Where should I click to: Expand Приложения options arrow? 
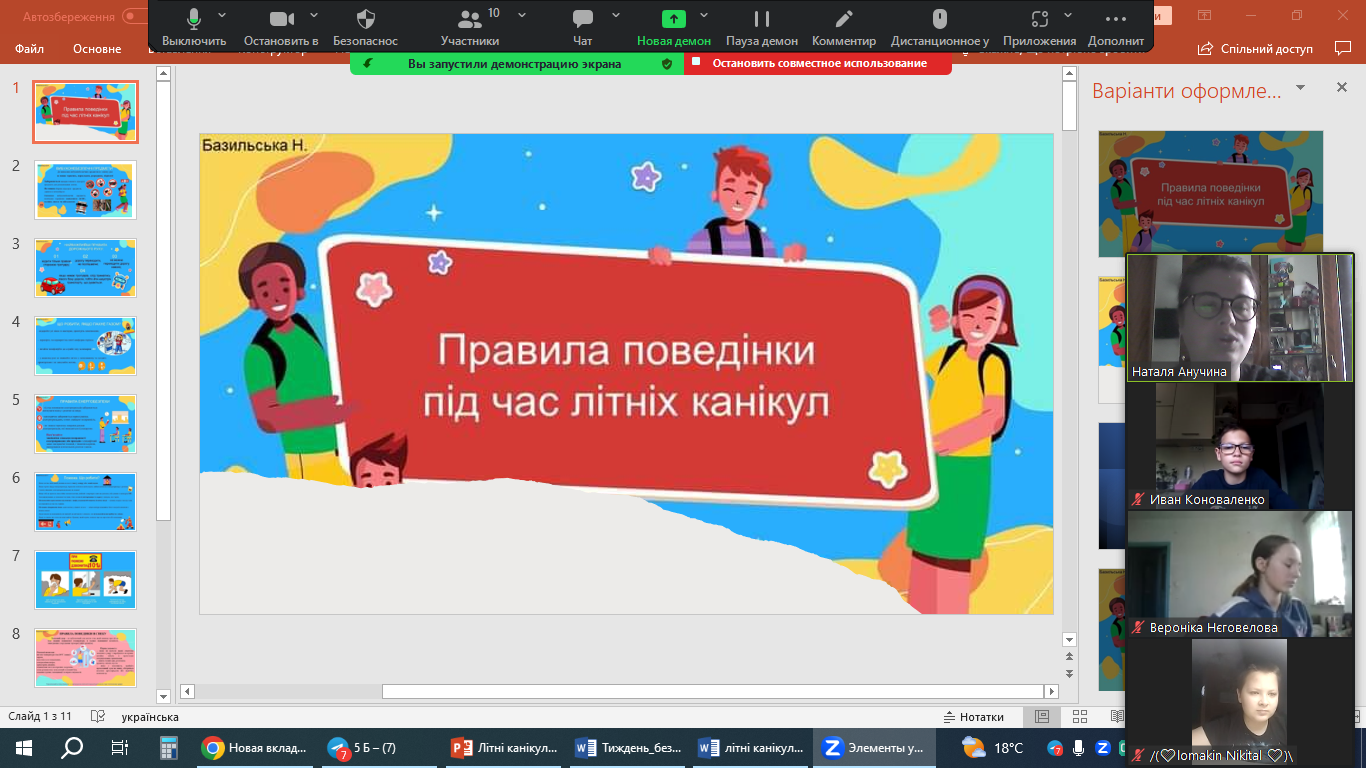[x=1068, y=16]
